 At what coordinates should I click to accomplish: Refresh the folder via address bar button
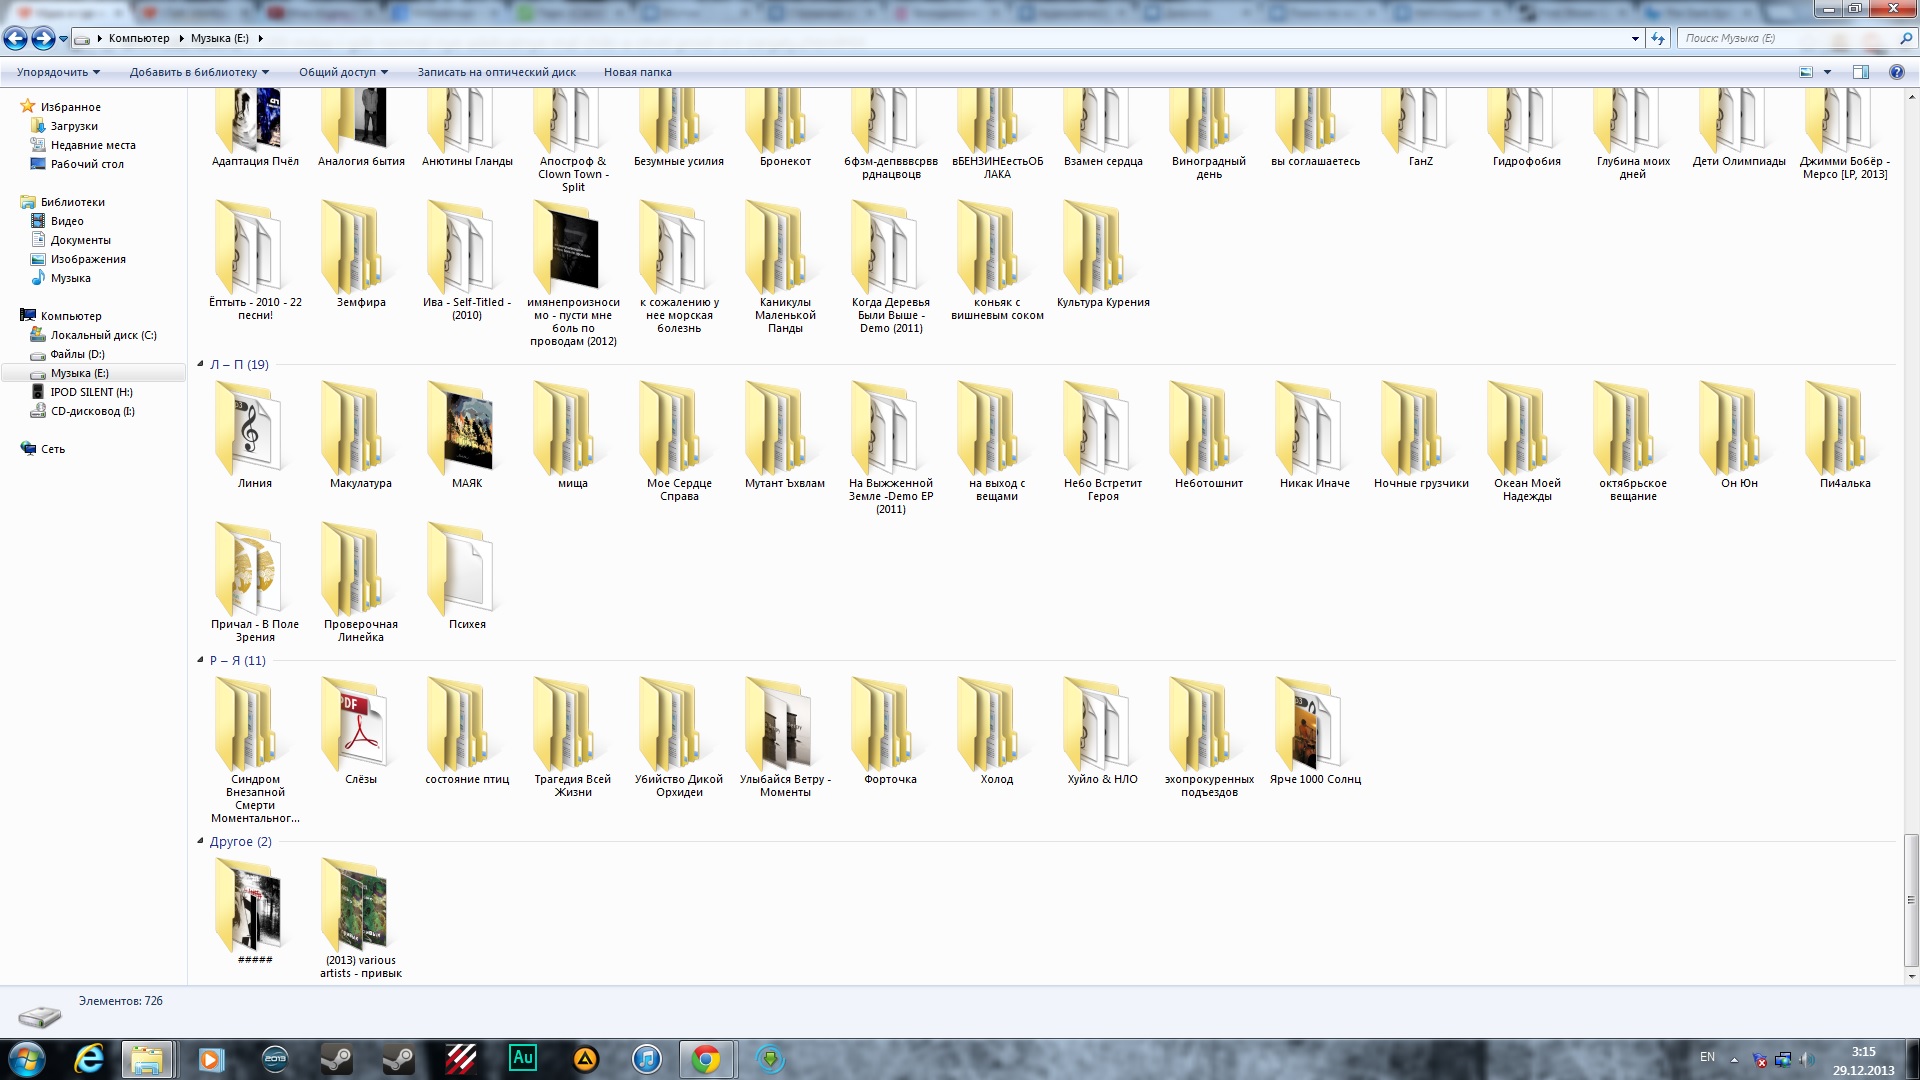[1658, 39]
